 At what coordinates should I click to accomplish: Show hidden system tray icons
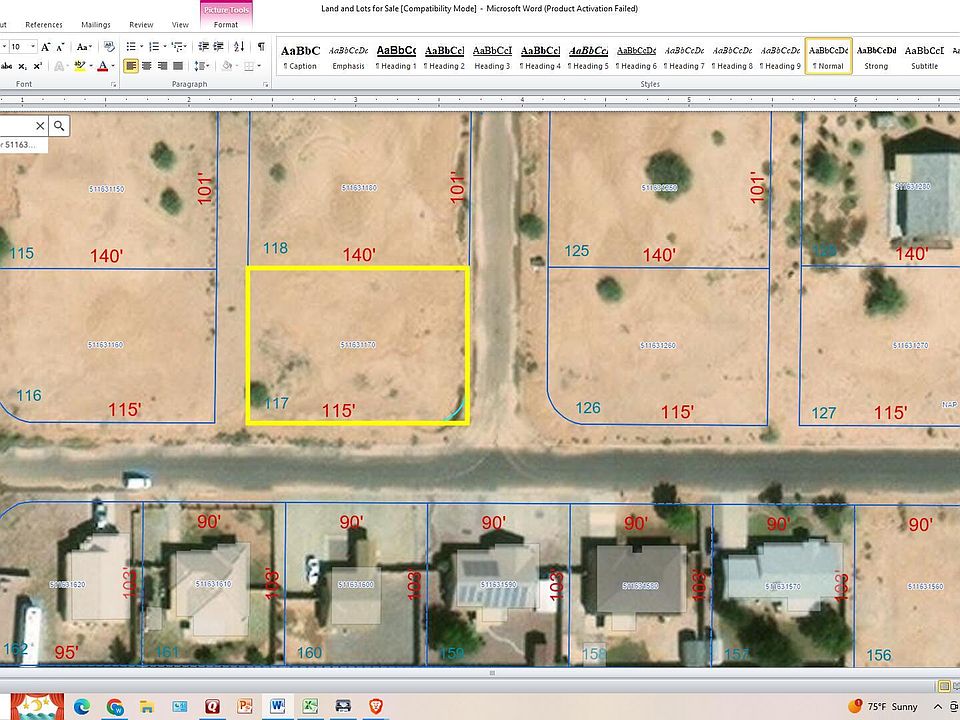click(937, 707)
